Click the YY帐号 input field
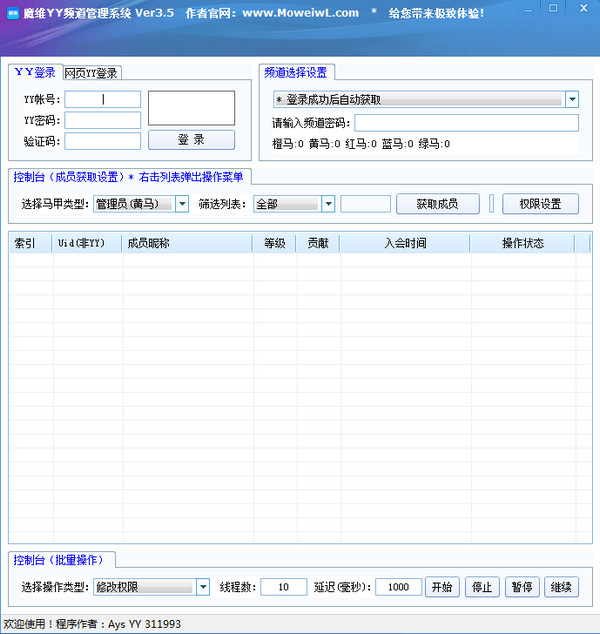The height and width of the screenshot is (634, 600). (104, 99)
